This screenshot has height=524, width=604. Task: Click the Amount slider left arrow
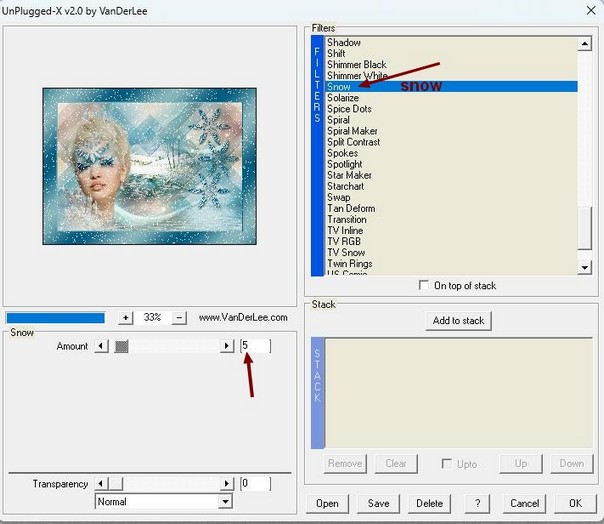[101, 346]
